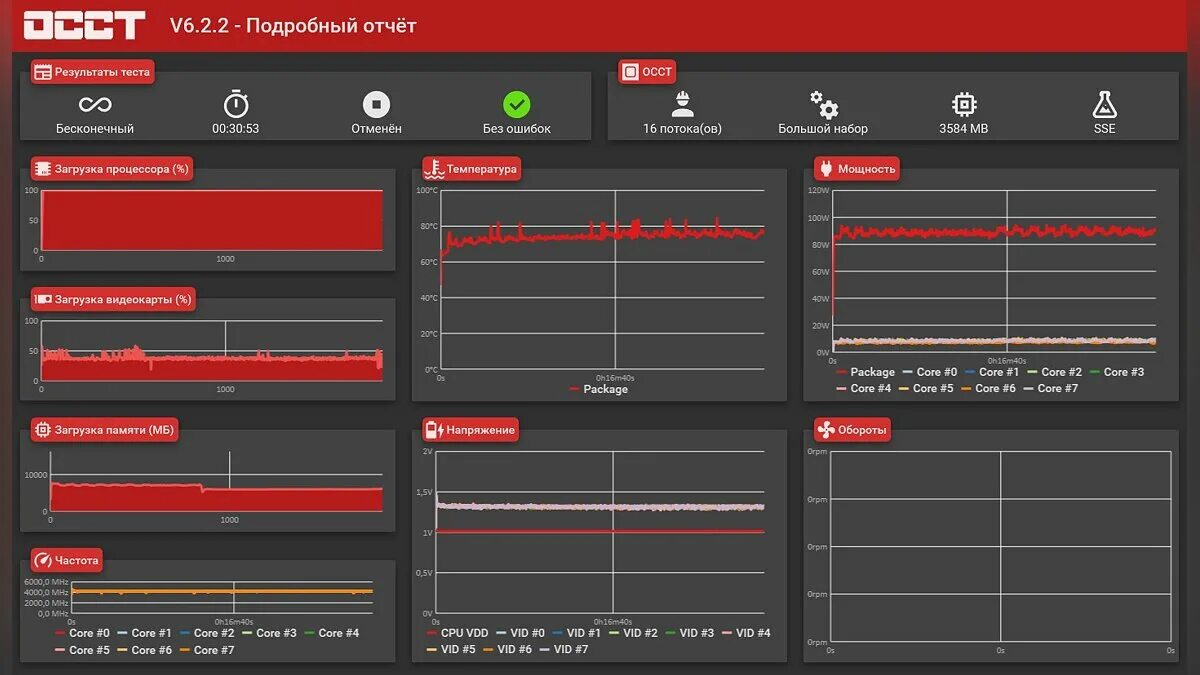Click the 16 потока(ов) text
This screenshot has height=675, width=1200.
682,128
